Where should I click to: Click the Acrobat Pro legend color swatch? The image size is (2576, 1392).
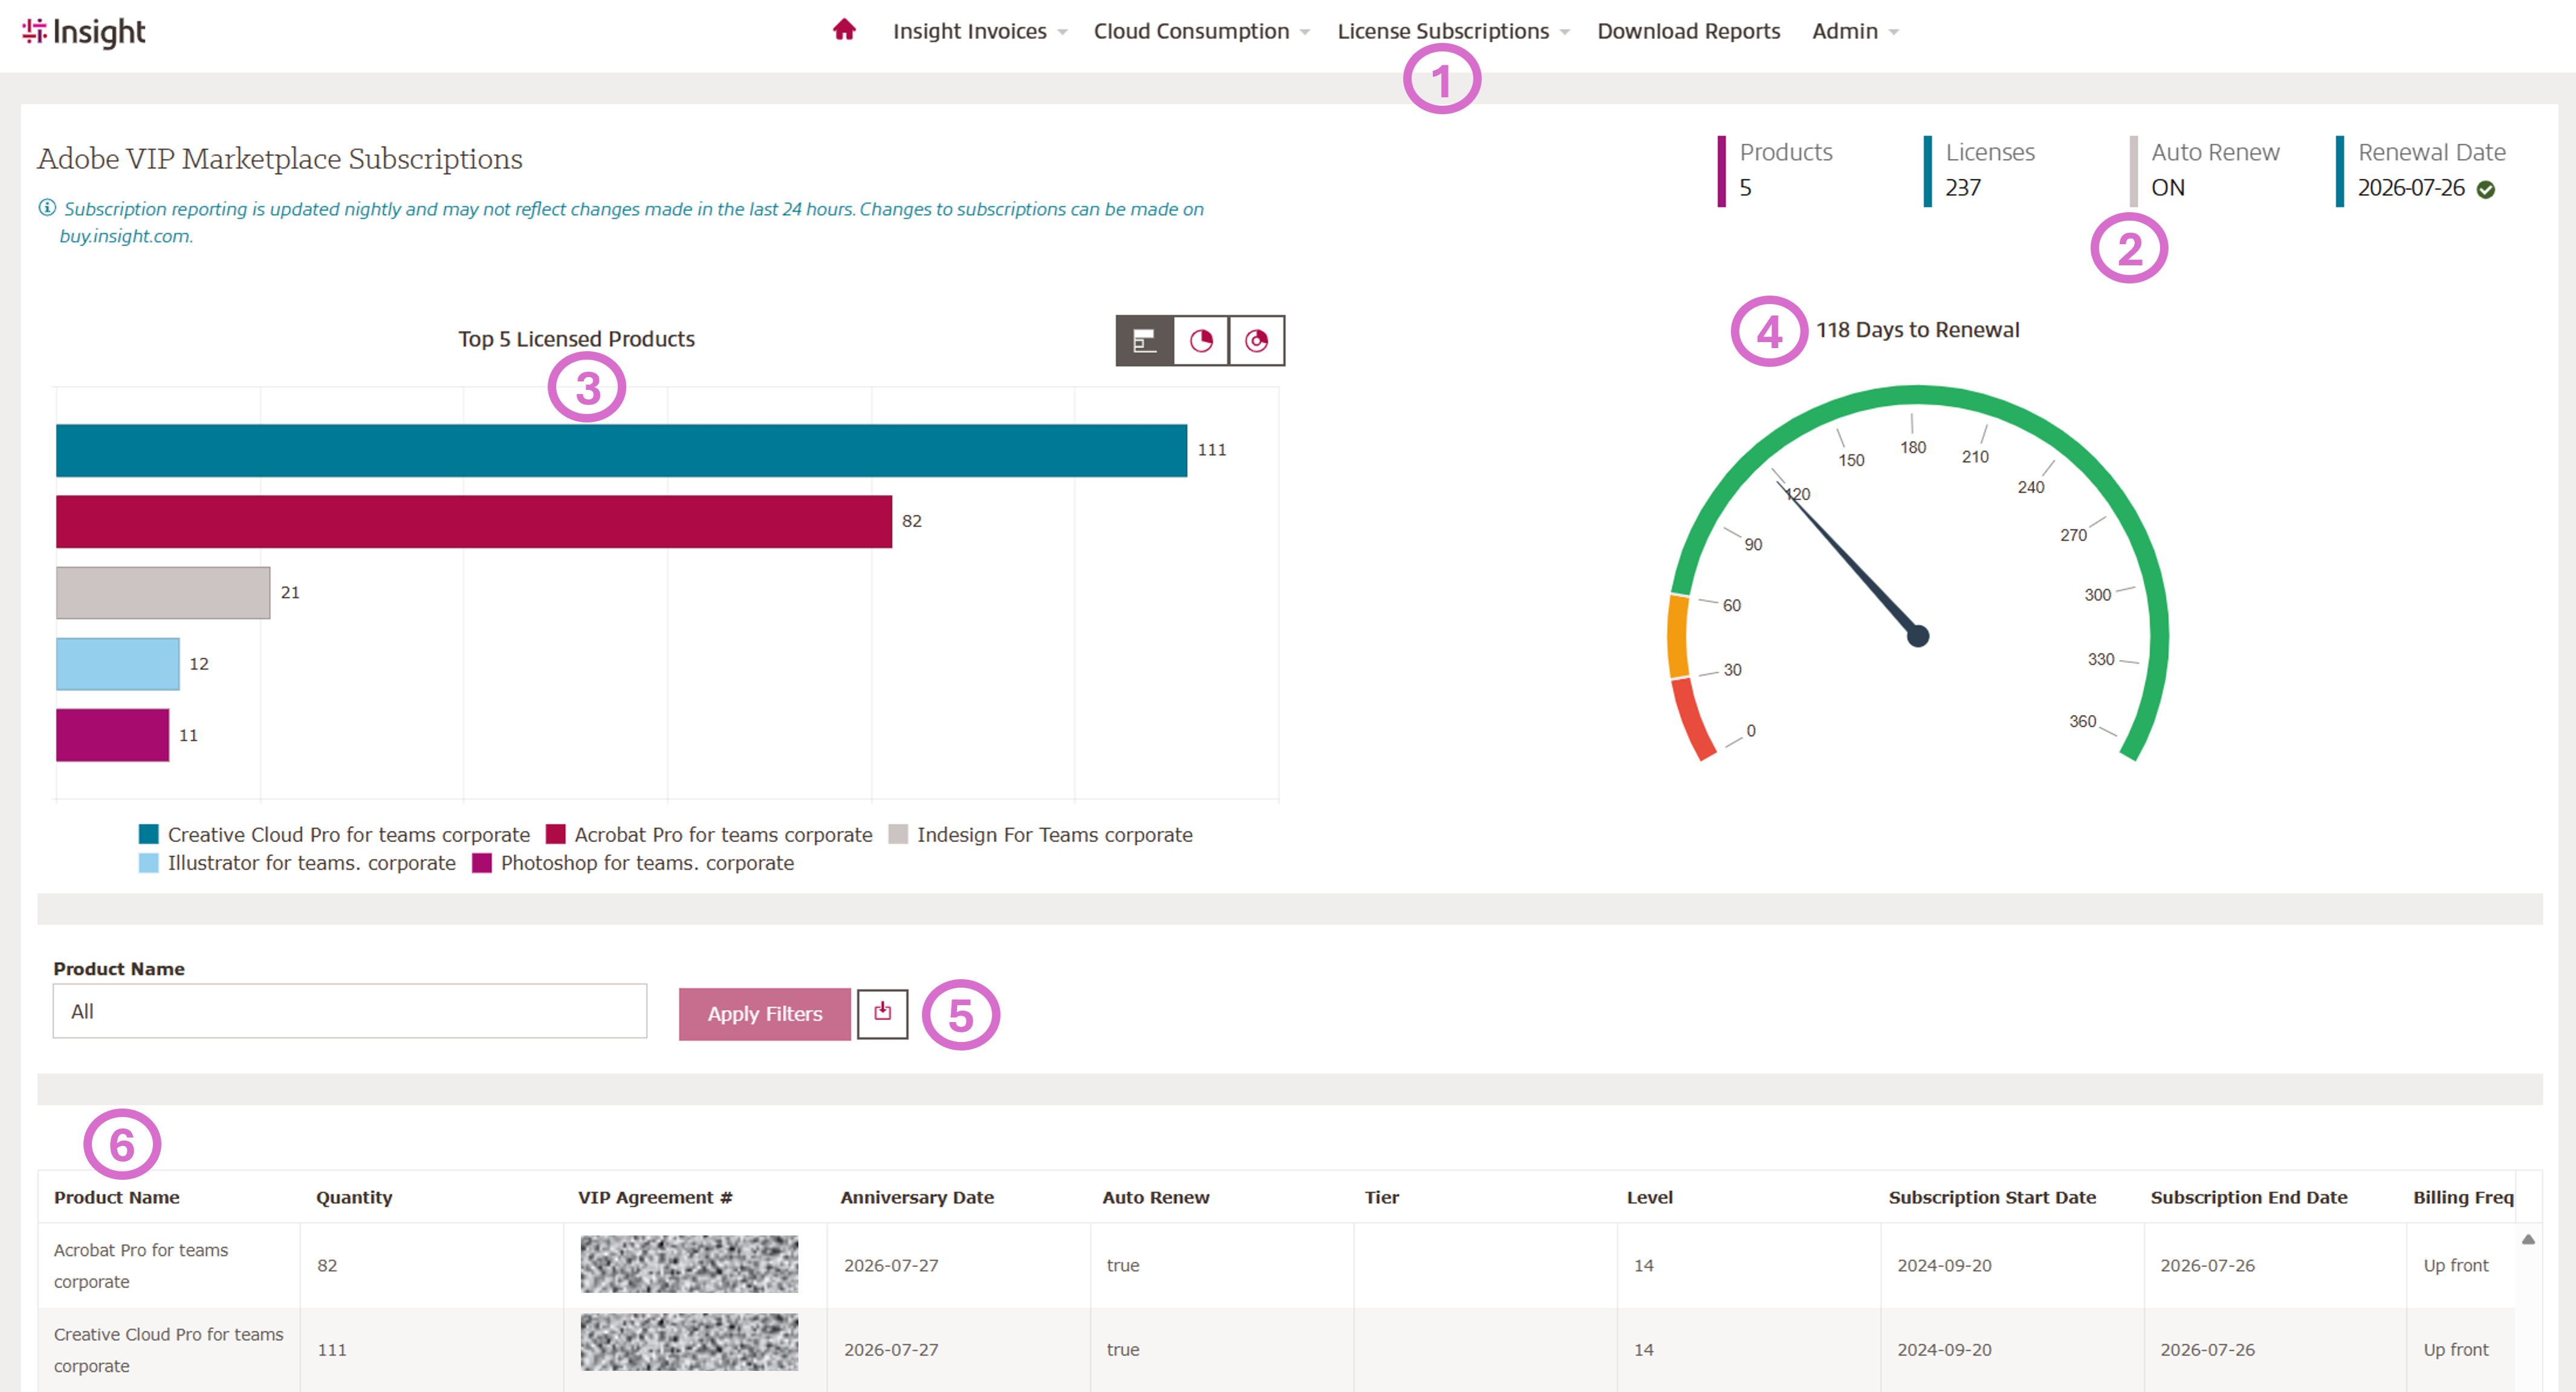[556, 834]
